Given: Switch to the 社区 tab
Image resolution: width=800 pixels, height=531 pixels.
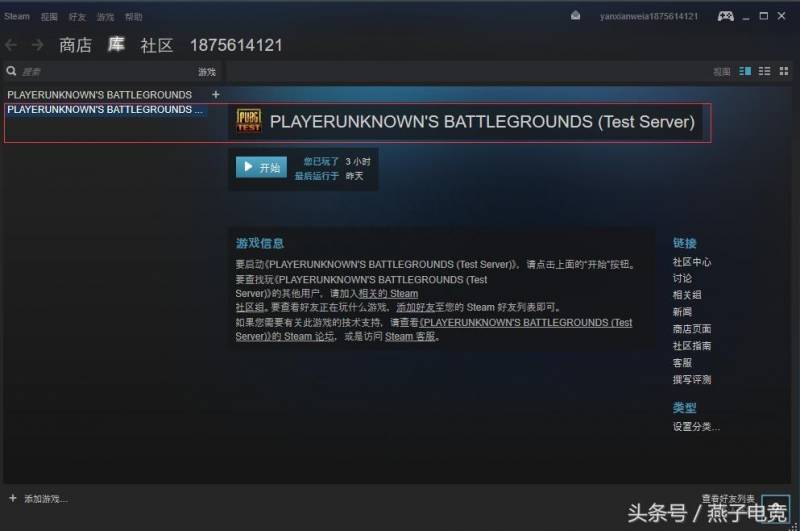Looking at the screenshot, I should point(157,45).
